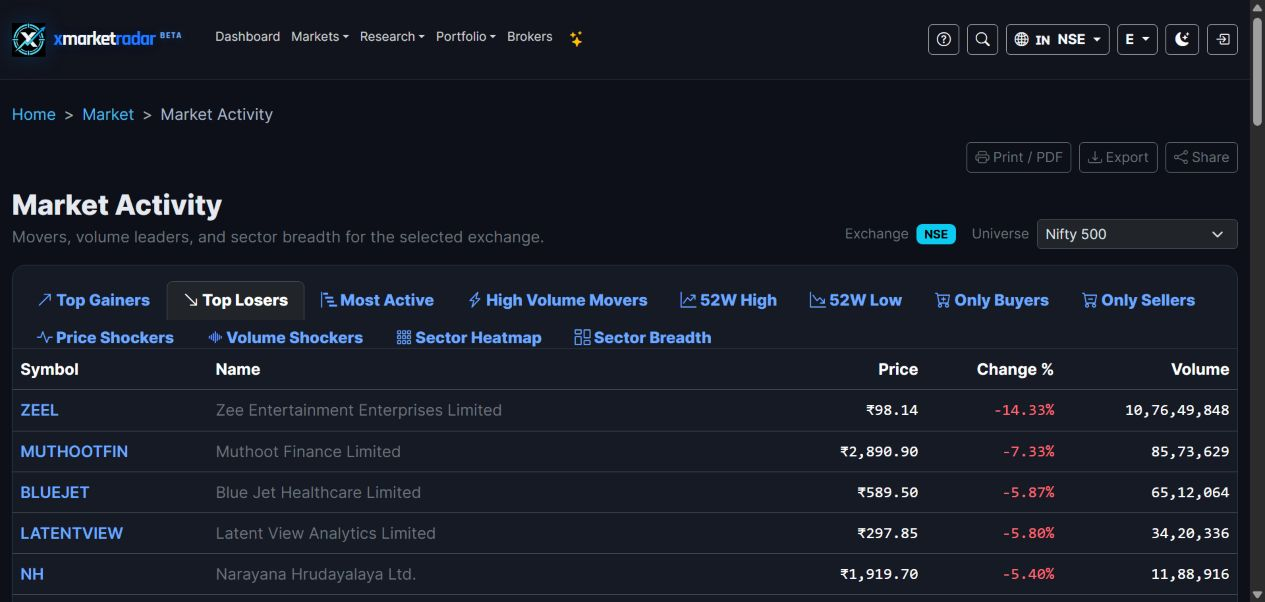Click the sparkle AI icon in navbar
The image size is (1265, 602).
(576, 38)
